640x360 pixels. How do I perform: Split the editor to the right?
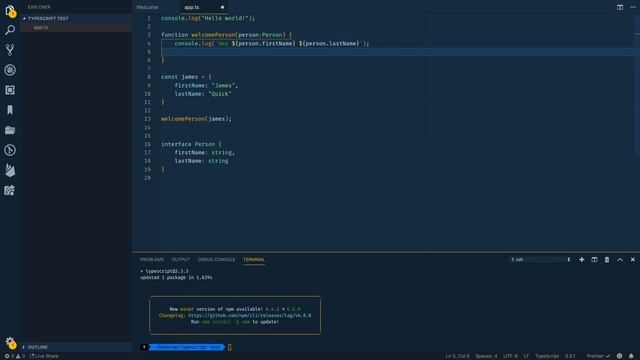[620, 7]
